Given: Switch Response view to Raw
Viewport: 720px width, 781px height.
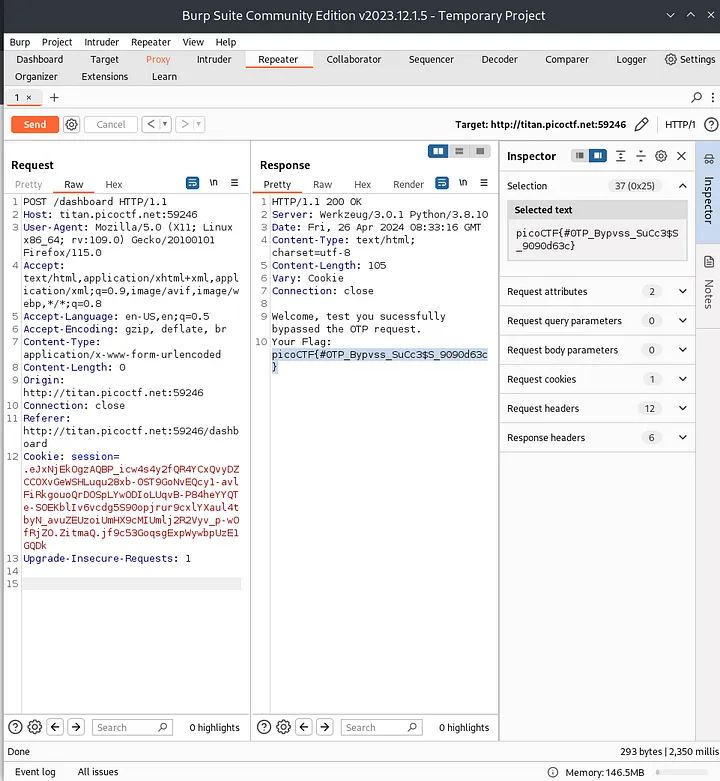Looking at the screenshot, I should click(x=322, y=184).
